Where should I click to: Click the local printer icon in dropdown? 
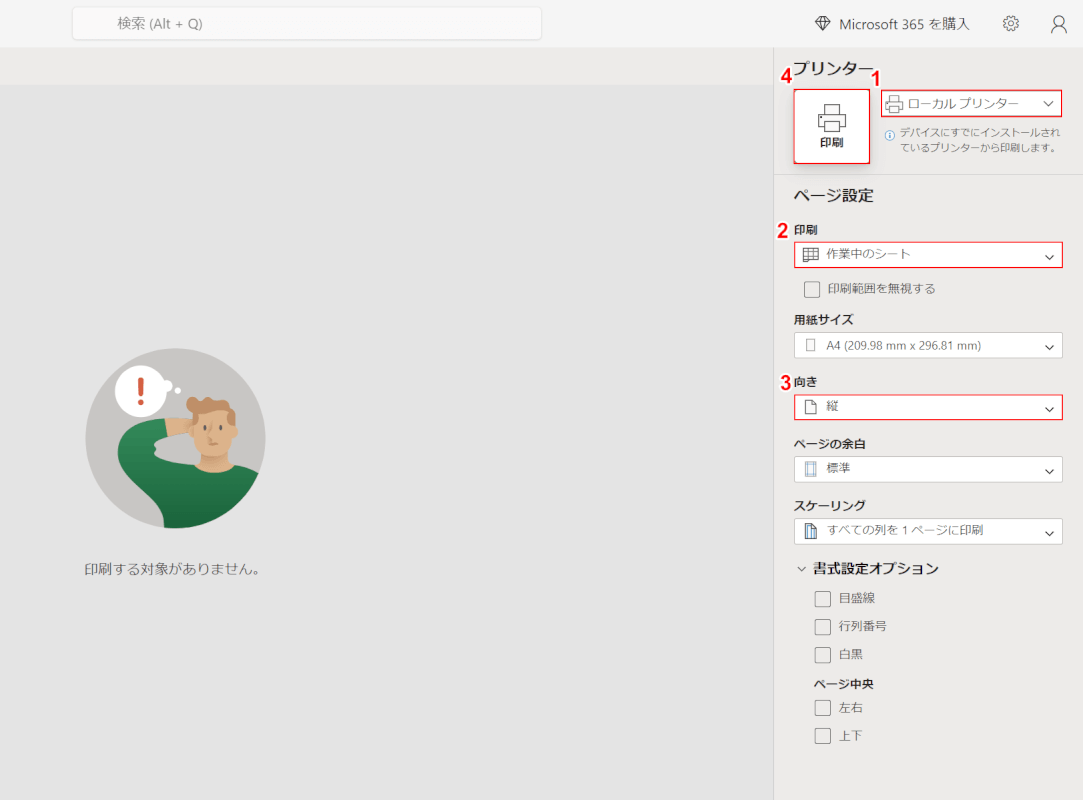(x=894, y=104)
